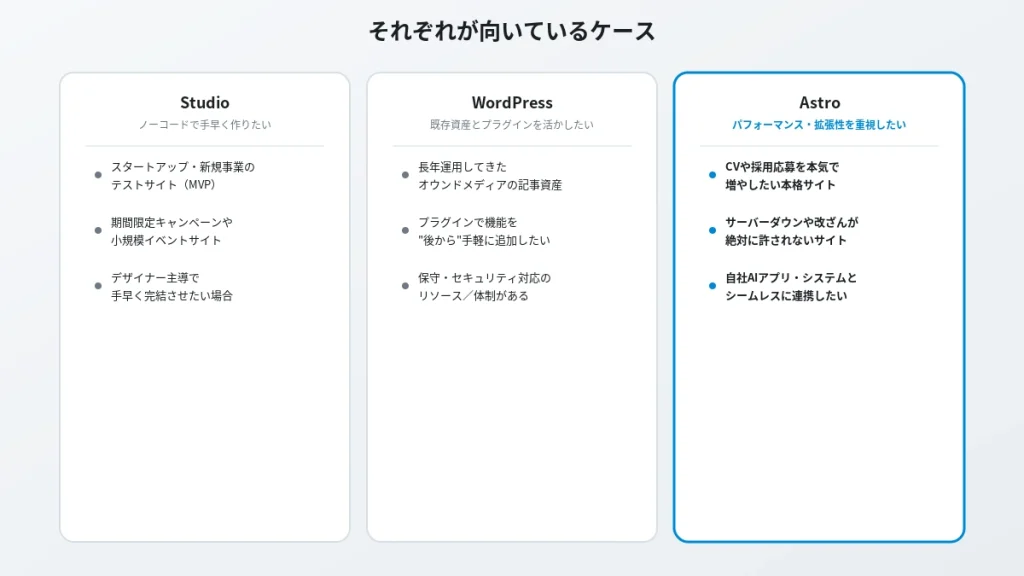Click text サーバーダウンや改ざんが絶対に許されないサイト

click(792, 231)
